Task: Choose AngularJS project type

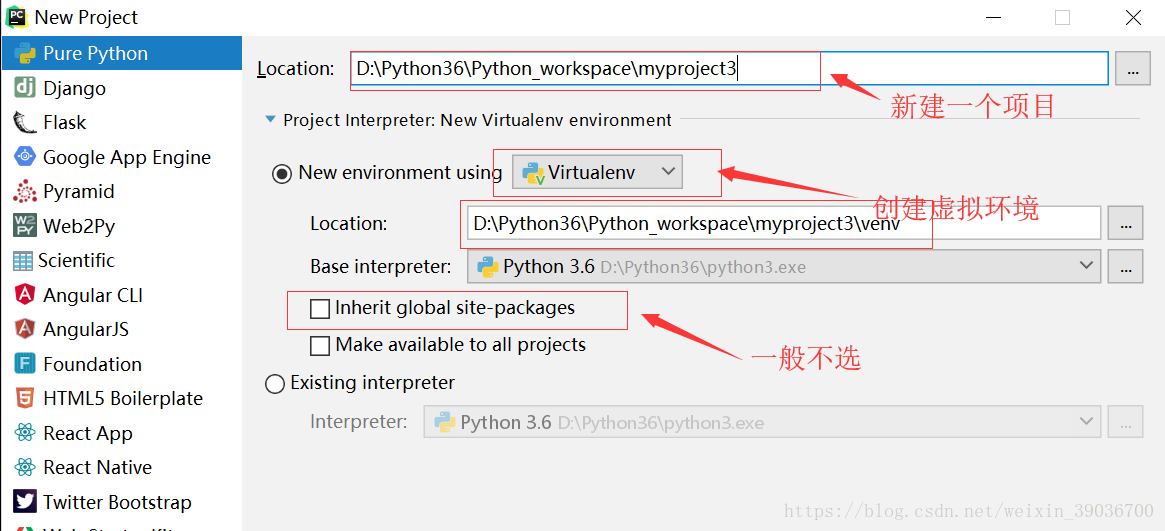Action: (121, 329)
